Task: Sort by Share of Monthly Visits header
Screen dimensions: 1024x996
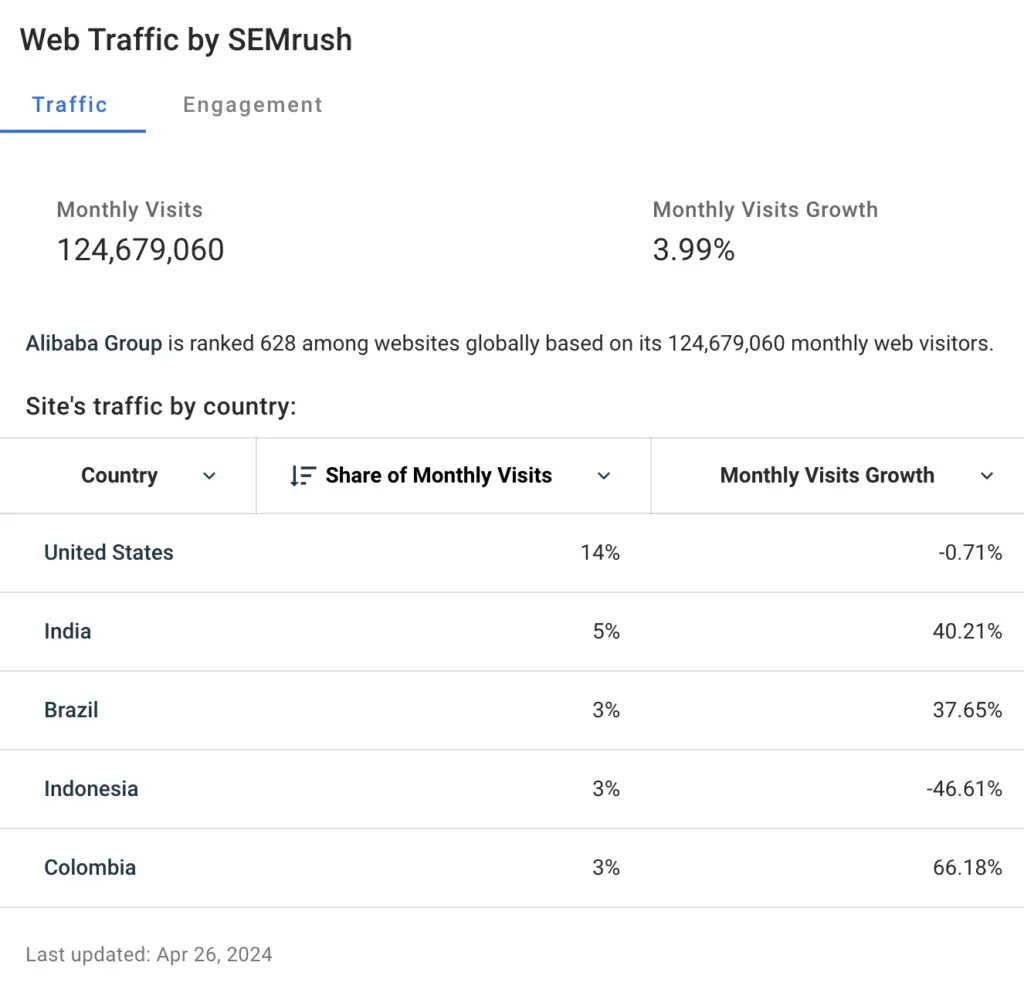Action: click(x=438, y=476)
